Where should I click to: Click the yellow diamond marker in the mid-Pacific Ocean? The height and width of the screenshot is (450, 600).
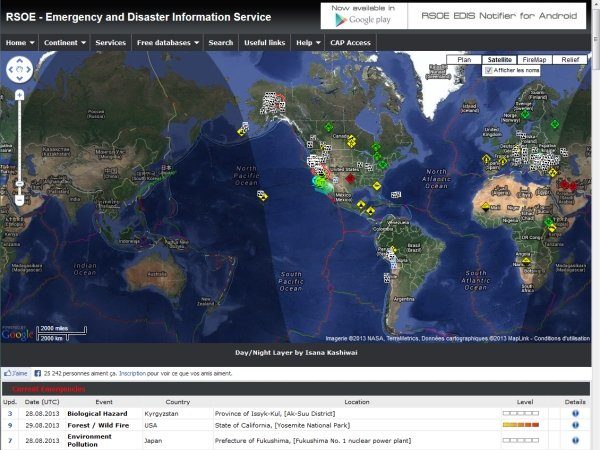click(x=263, y=196)
